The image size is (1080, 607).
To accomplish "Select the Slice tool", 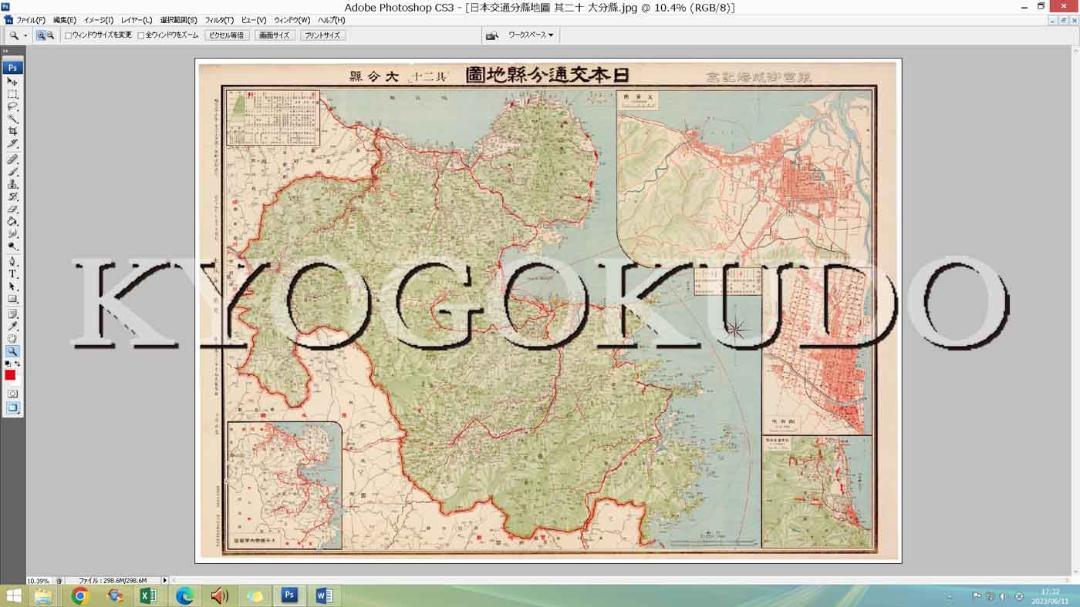I will point(12,144).
